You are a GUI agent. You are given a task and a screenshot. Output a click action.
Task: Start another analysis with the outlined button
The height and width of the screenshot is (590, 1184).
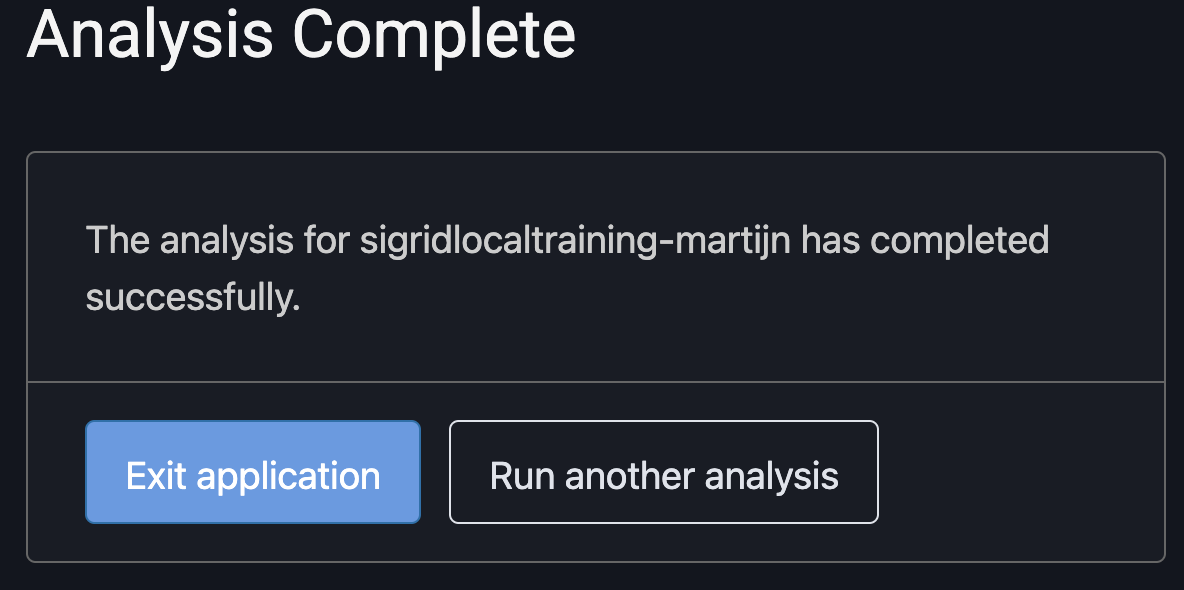pos(663,472)
